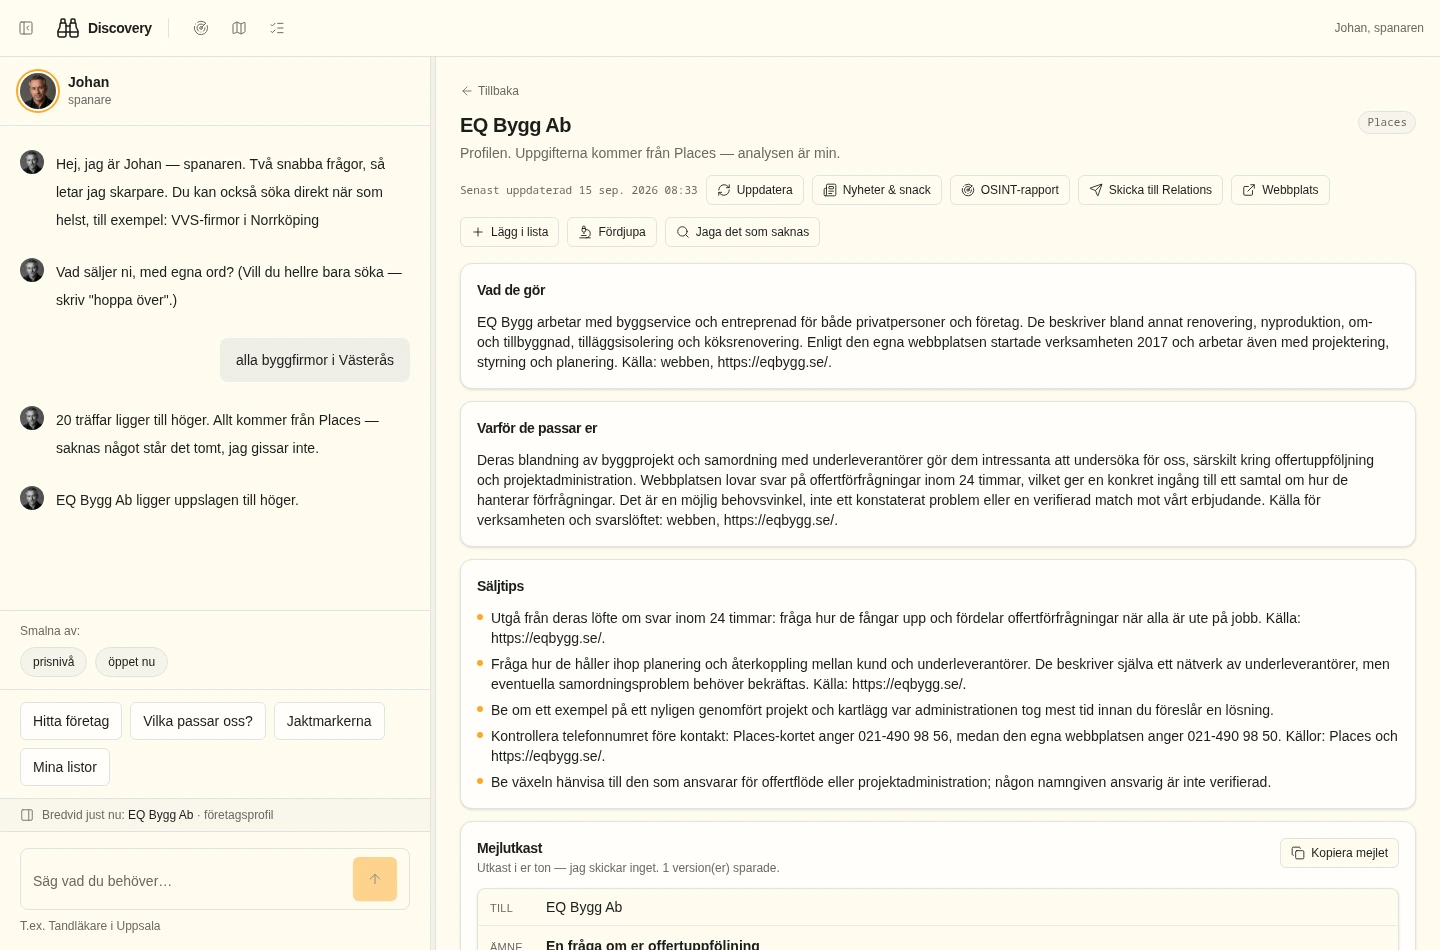Click the Vad de gör heading

tap(511, 290)
